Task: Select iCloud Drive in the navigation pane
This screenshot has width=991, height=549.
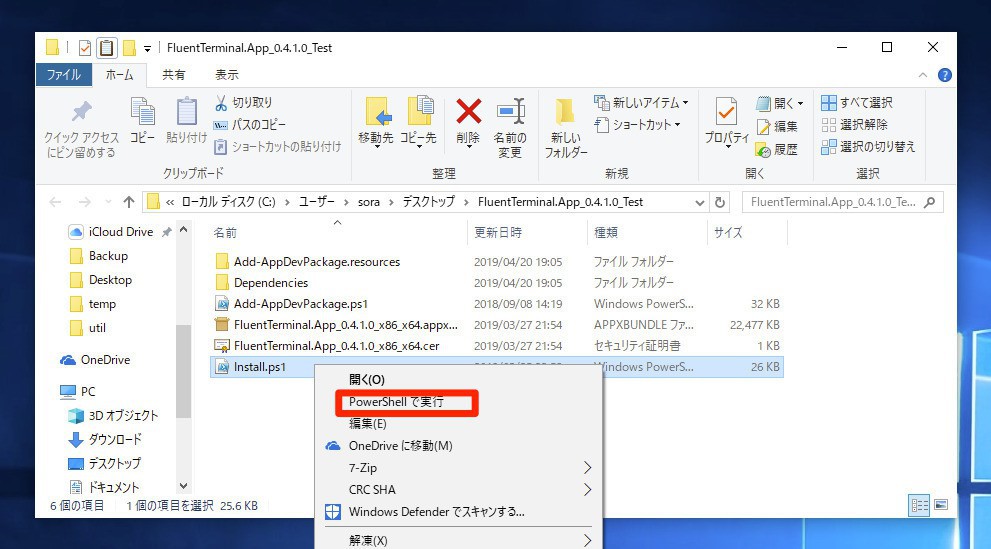Action: pos(120,232)
